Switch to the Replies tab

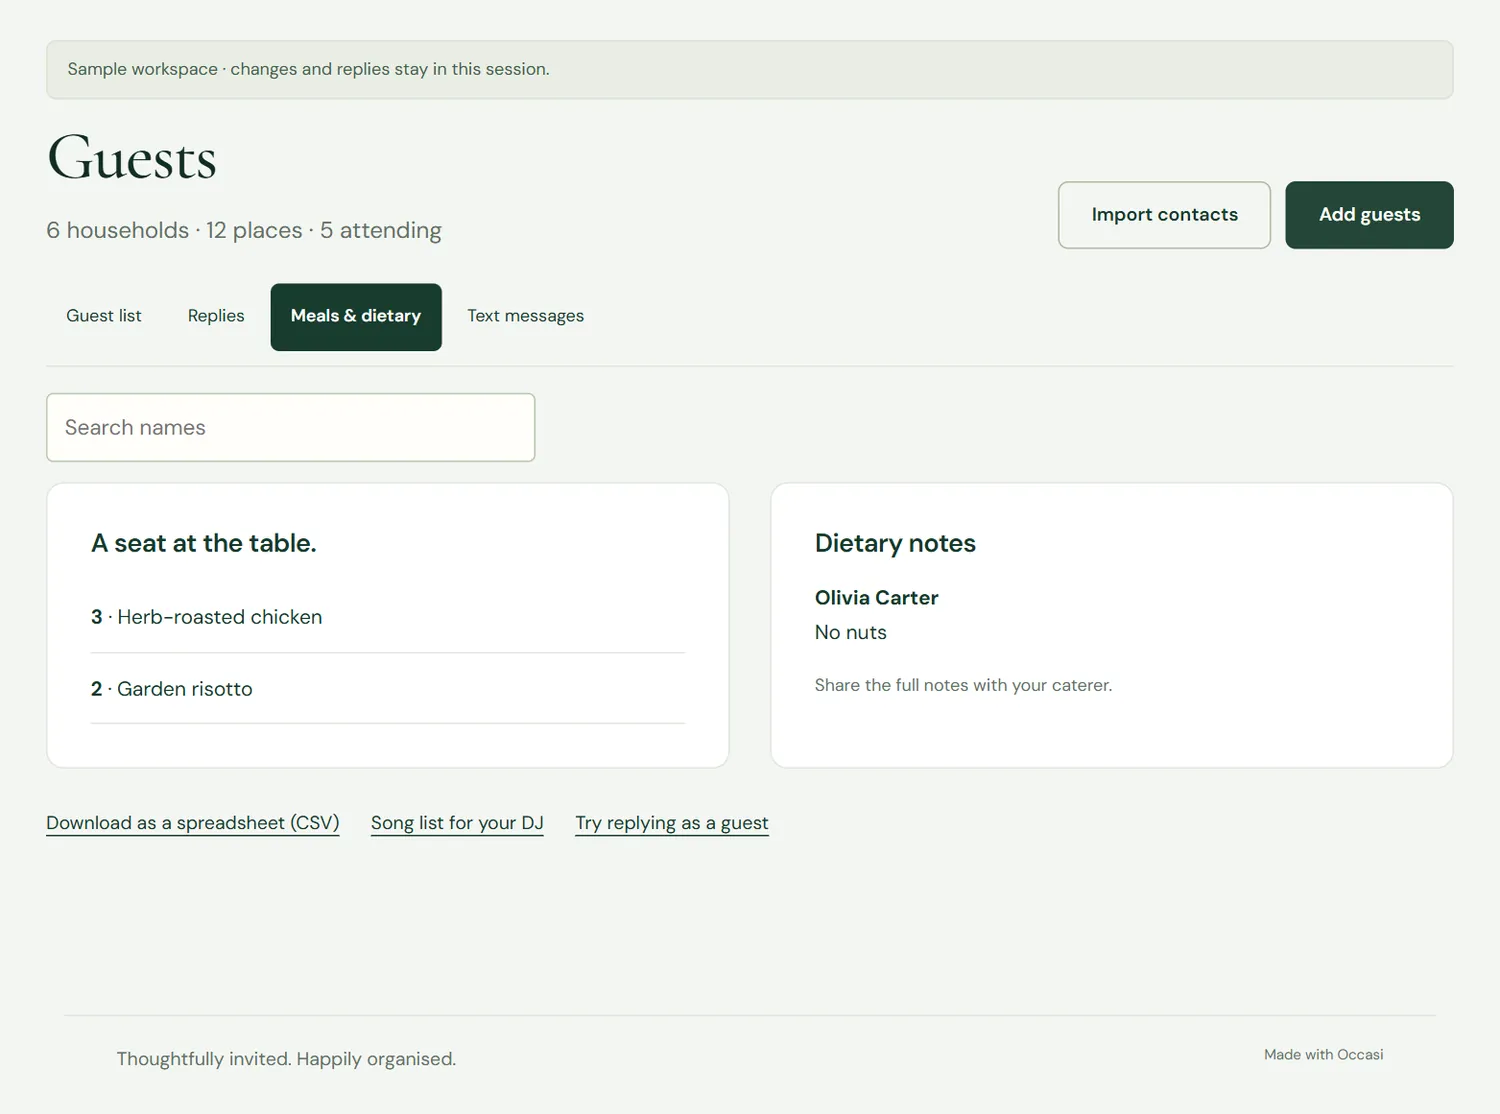click(x=216, y=316)
